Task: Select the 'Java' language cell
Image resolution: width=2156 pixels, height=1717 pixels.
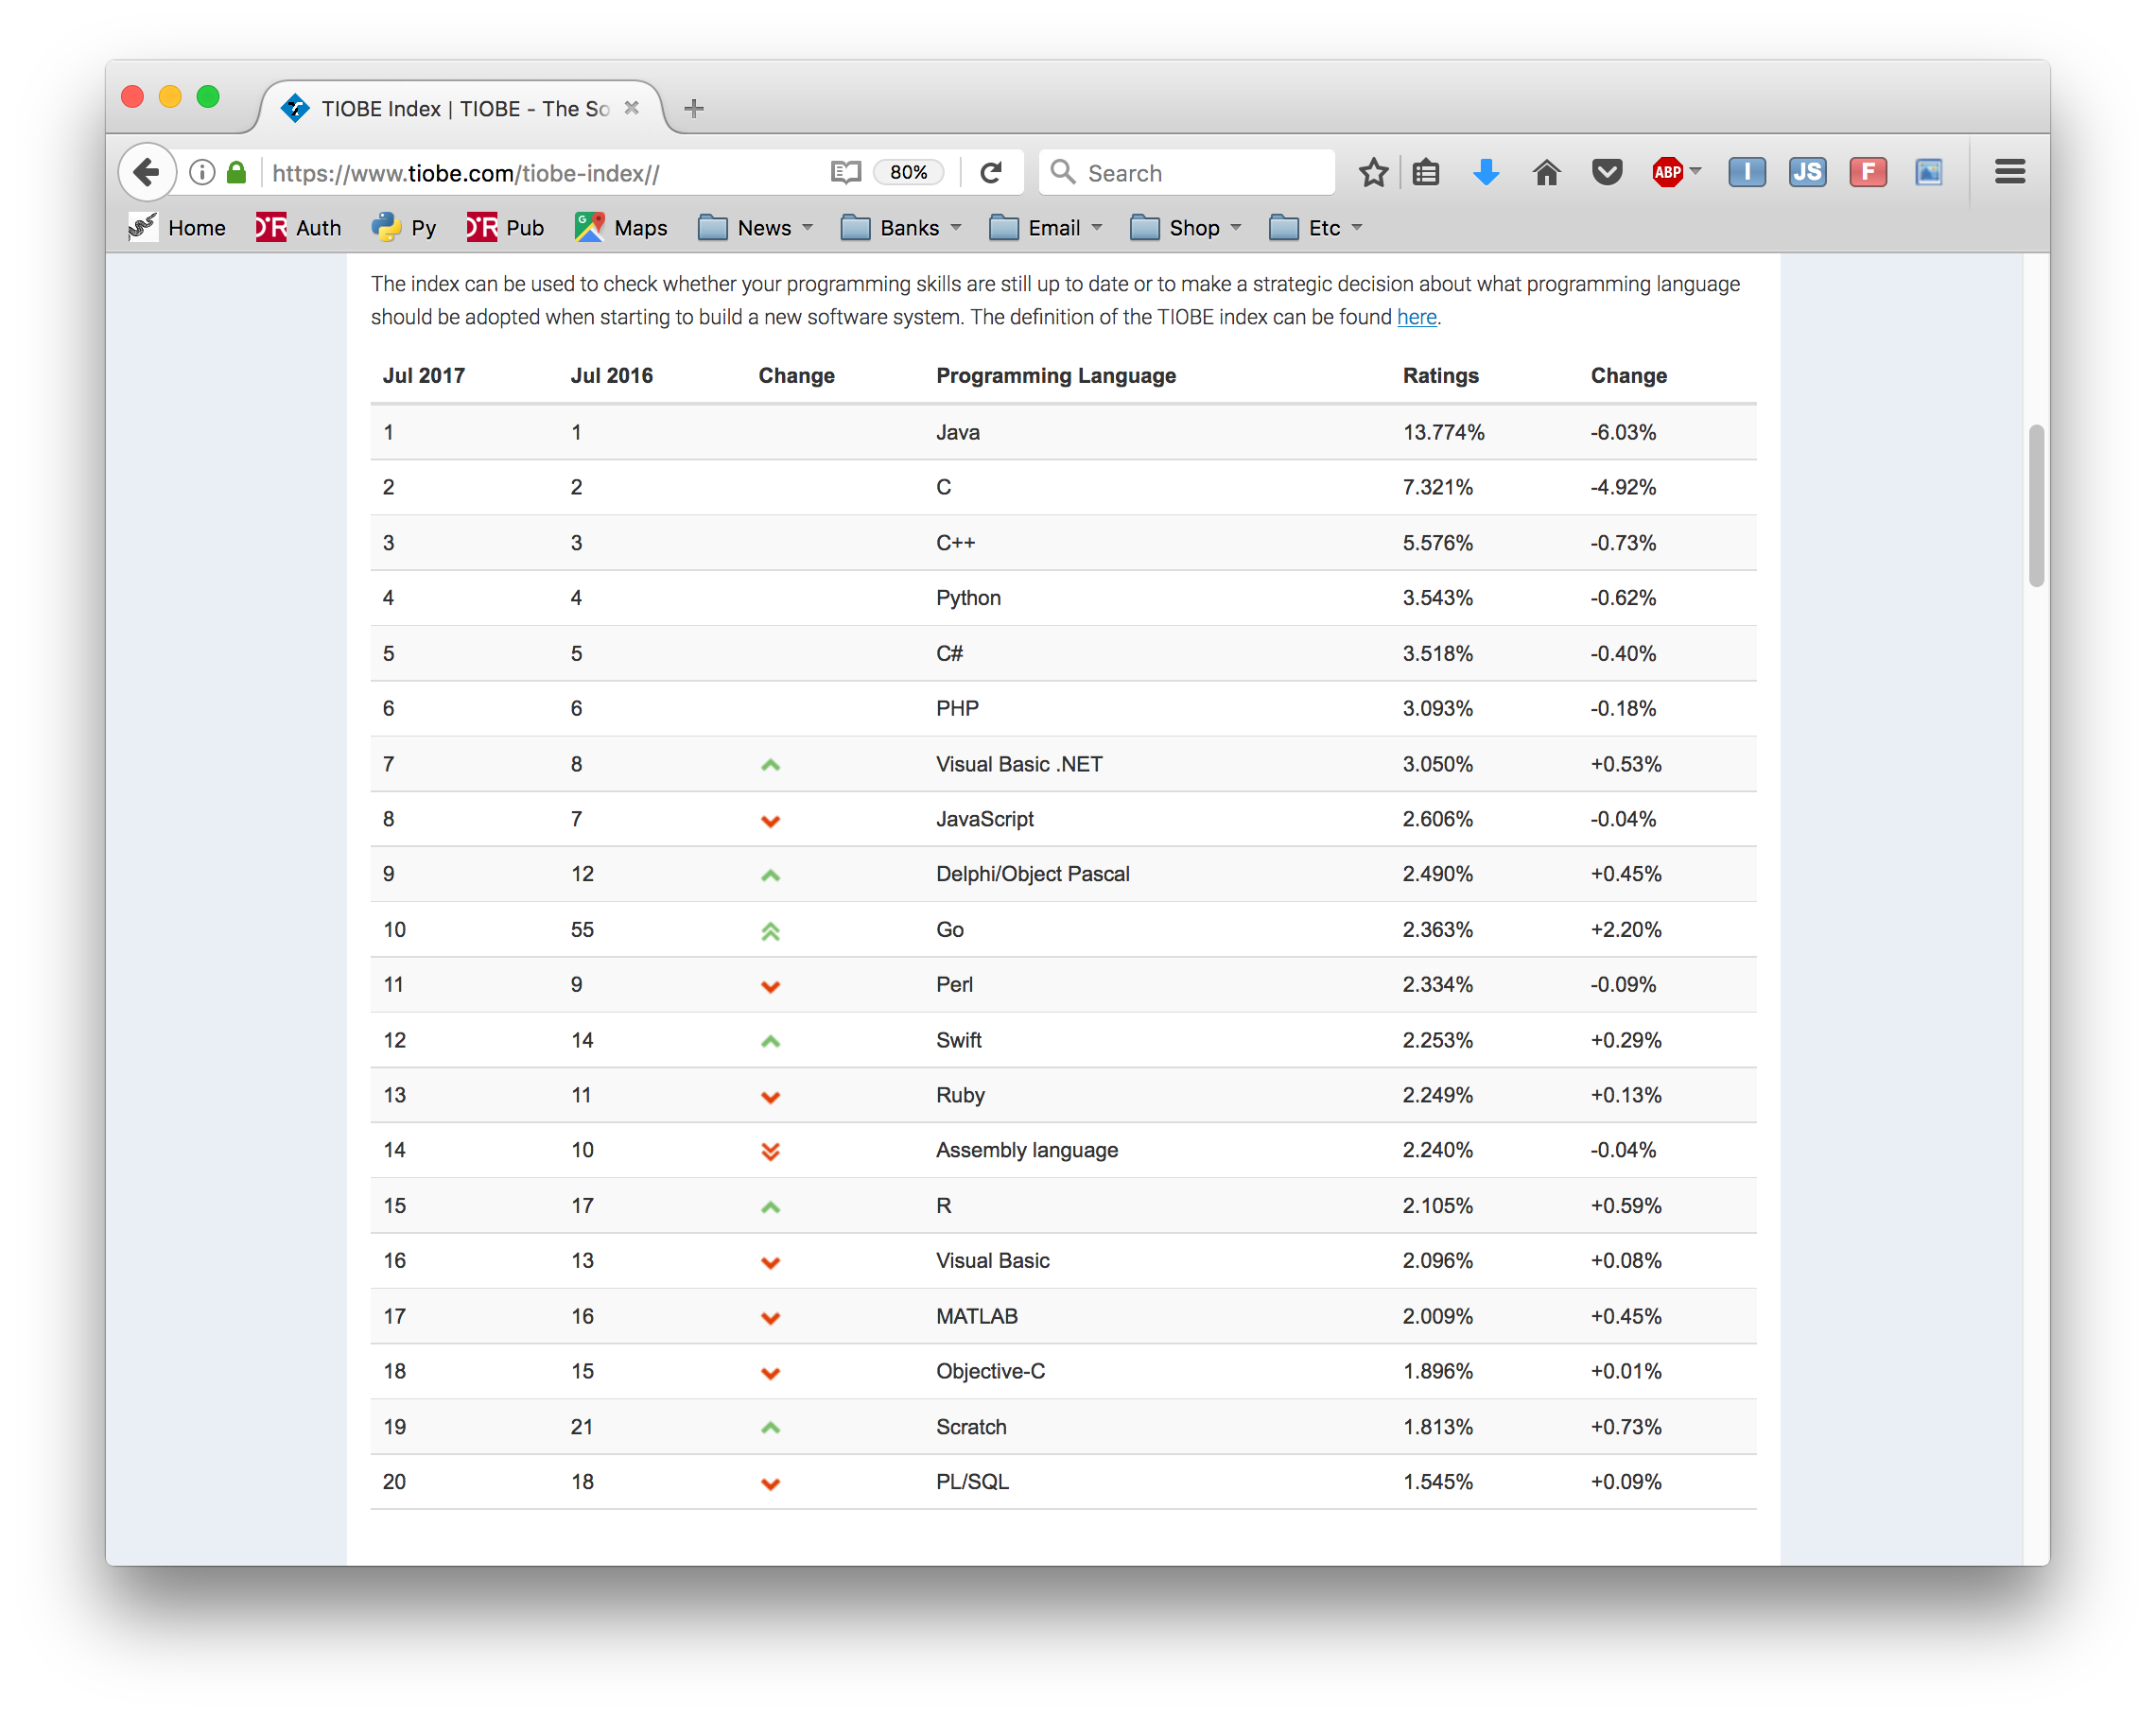Action: pos(957,432)
